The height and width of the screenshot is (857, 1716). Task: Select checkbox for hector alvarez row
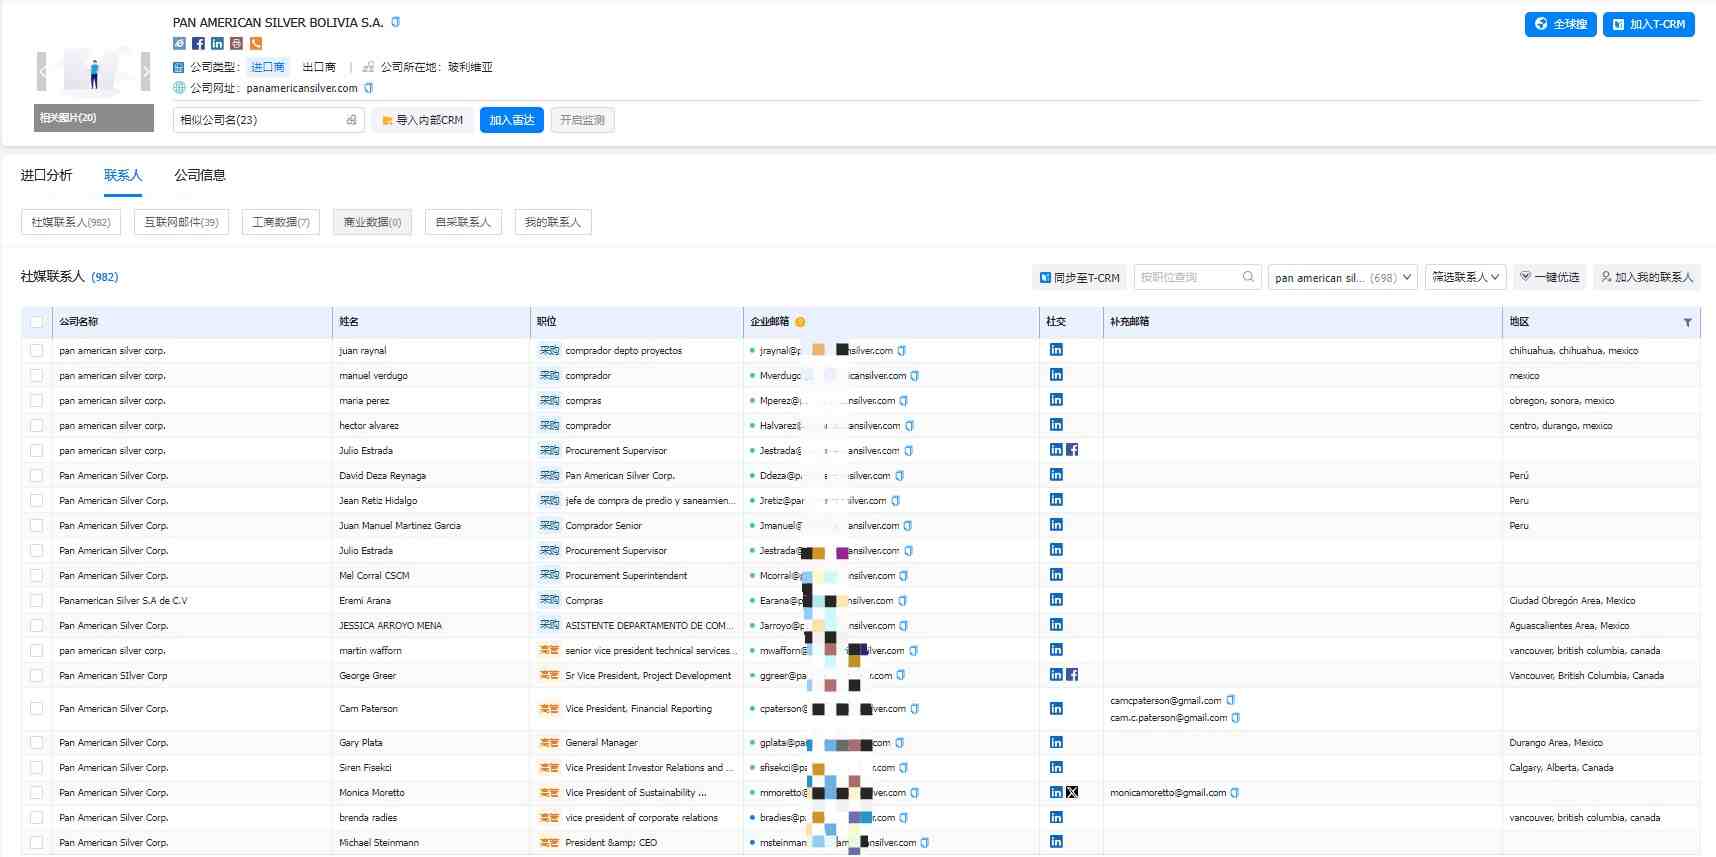pyautogui.click(x=37, y=426)
